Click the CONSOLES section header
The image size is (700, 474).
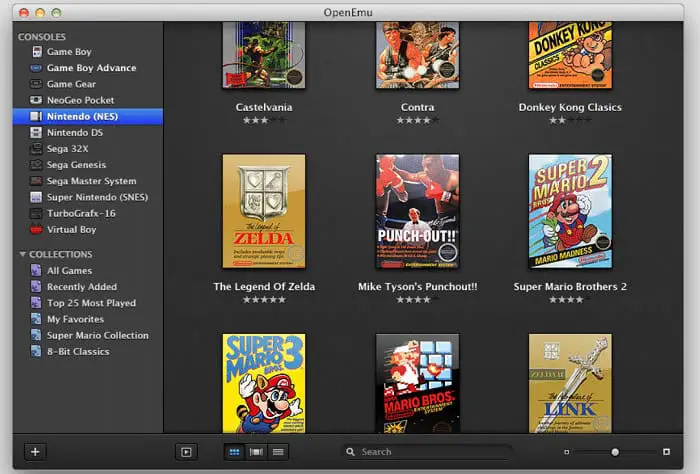[42, 37]
